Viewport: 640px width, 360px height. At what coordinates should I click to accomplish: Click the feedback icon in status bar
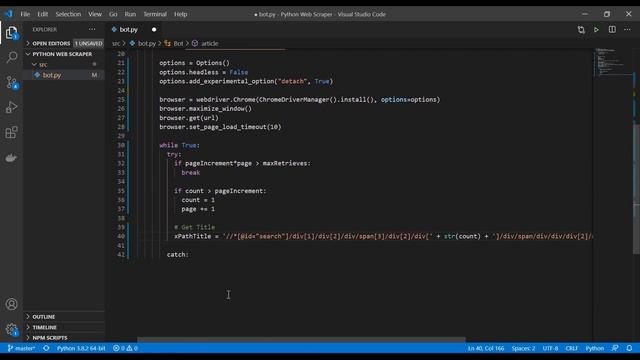615,348
